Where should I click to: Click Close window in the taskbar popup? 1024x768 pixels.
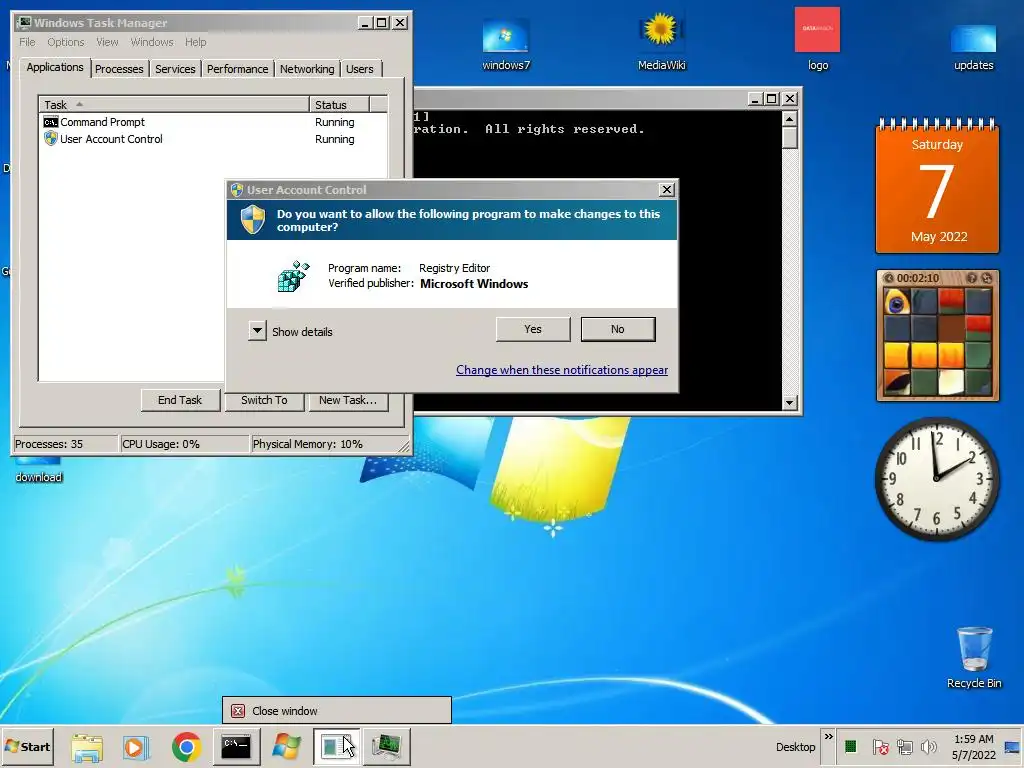click(x=336, y=711)
